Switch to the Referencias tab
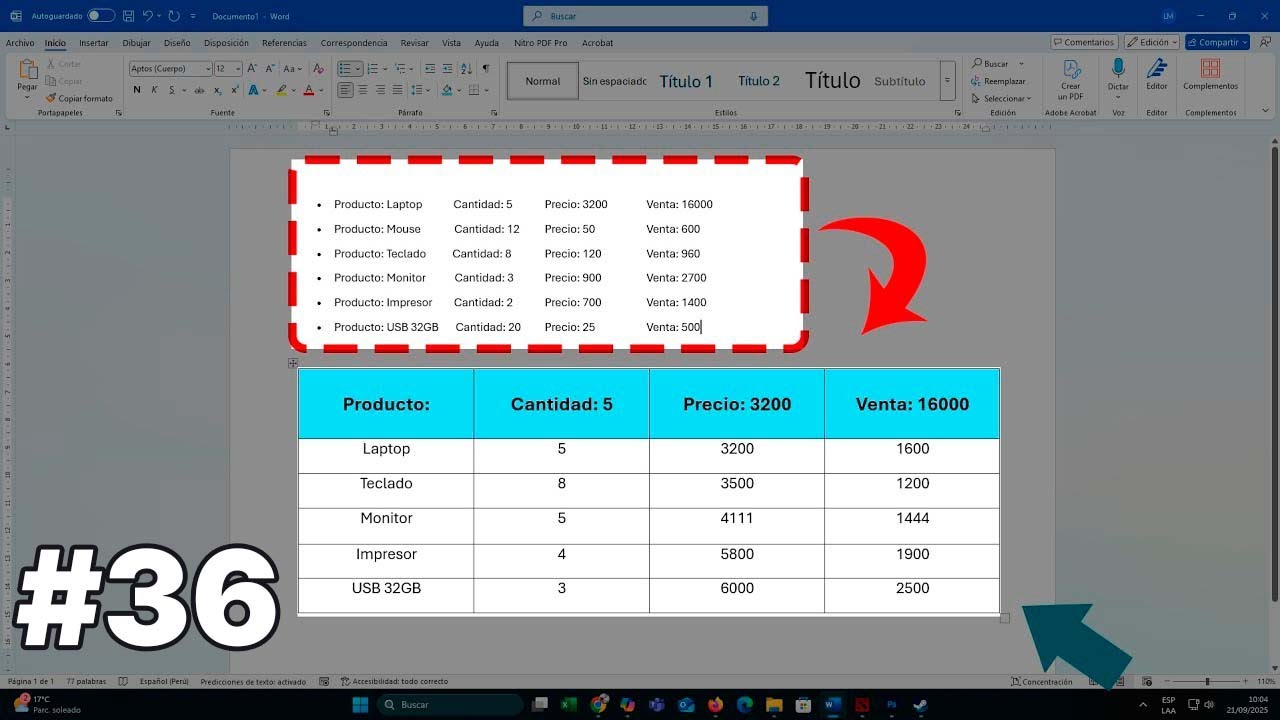 284,43
